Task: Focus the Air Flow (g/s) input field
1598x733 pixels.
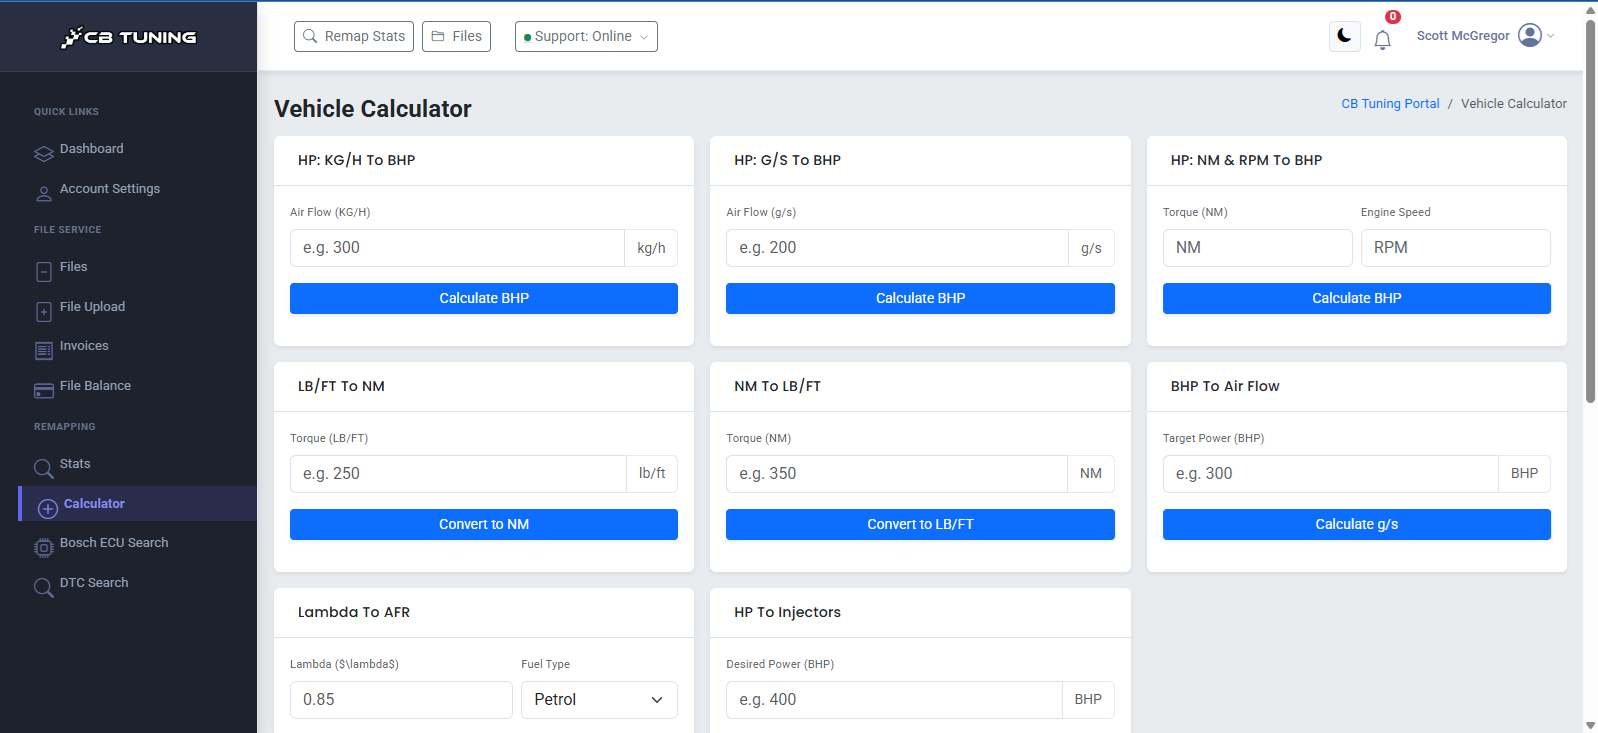Action: click(x=897, y=248)
